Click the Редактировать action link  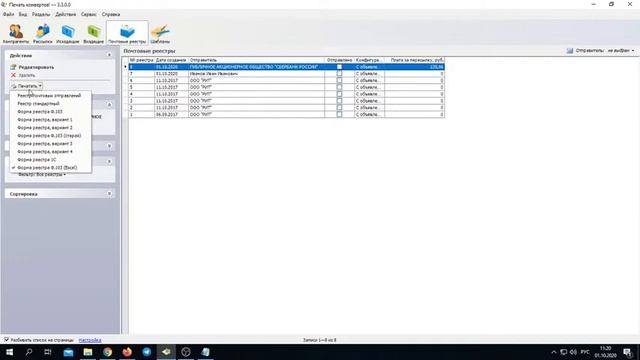click(36, 67)
